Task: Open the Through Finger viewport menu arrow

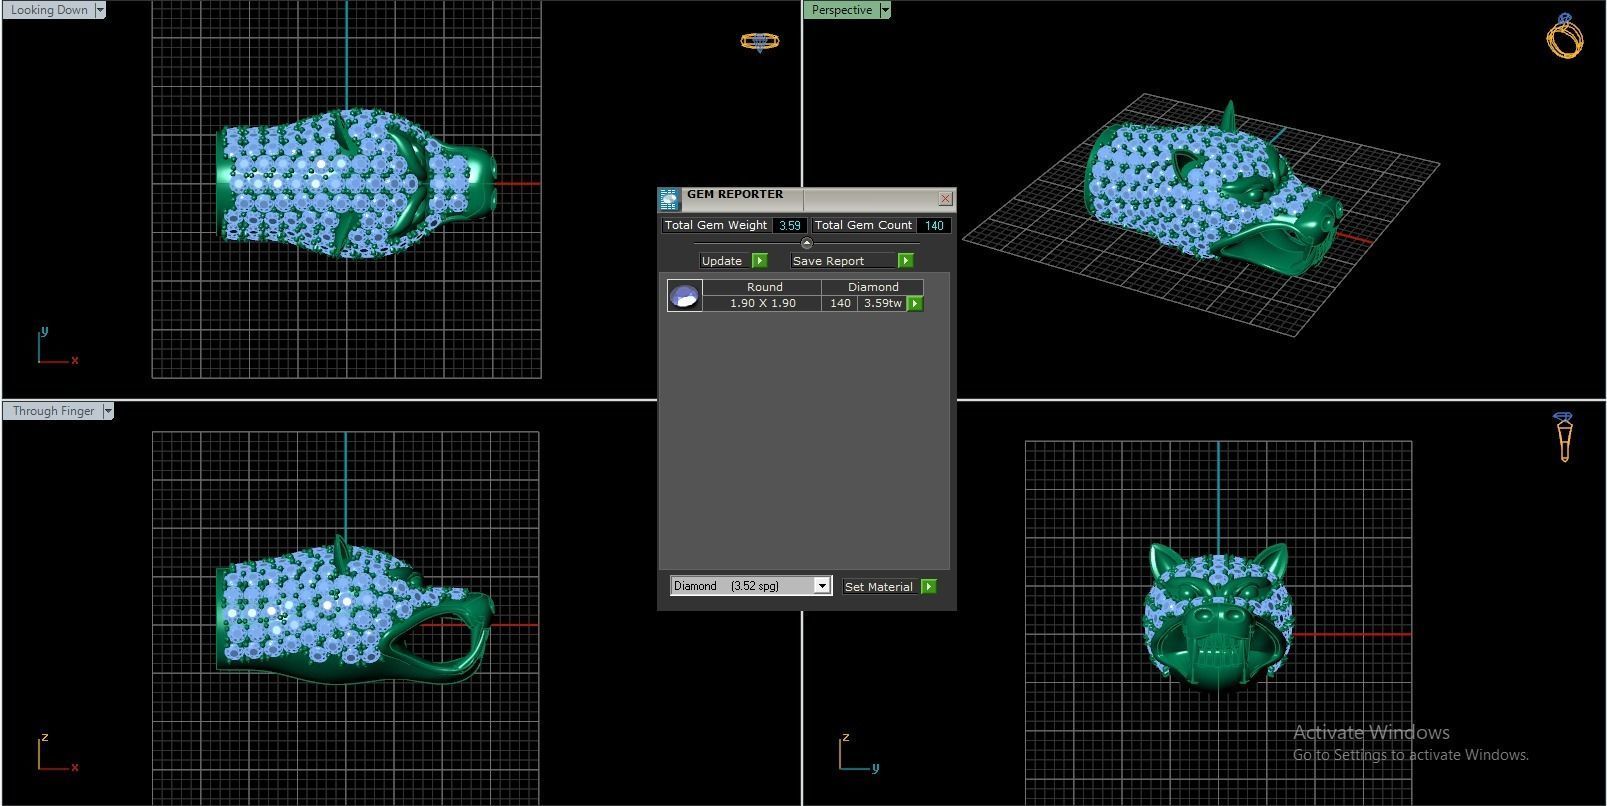Action: point(107,411)
